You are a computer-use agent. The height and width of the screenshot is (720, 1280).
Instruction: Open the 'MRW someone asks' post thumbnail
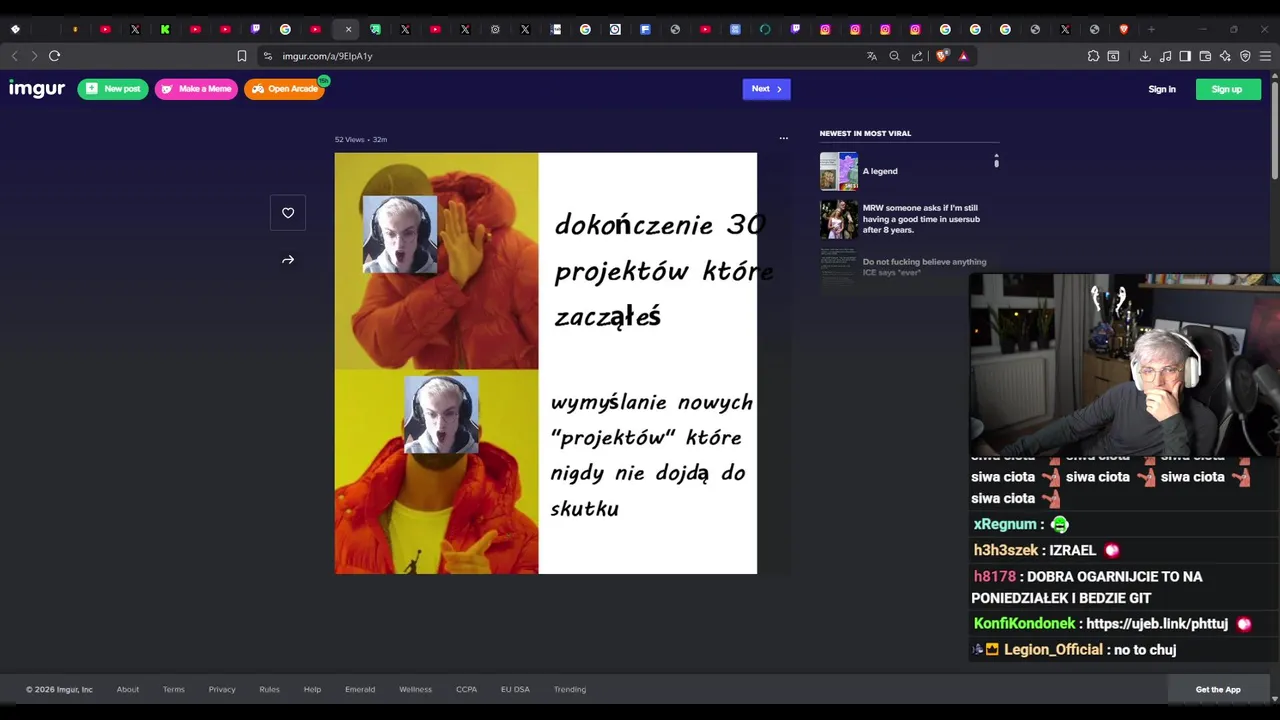point(839,219)
